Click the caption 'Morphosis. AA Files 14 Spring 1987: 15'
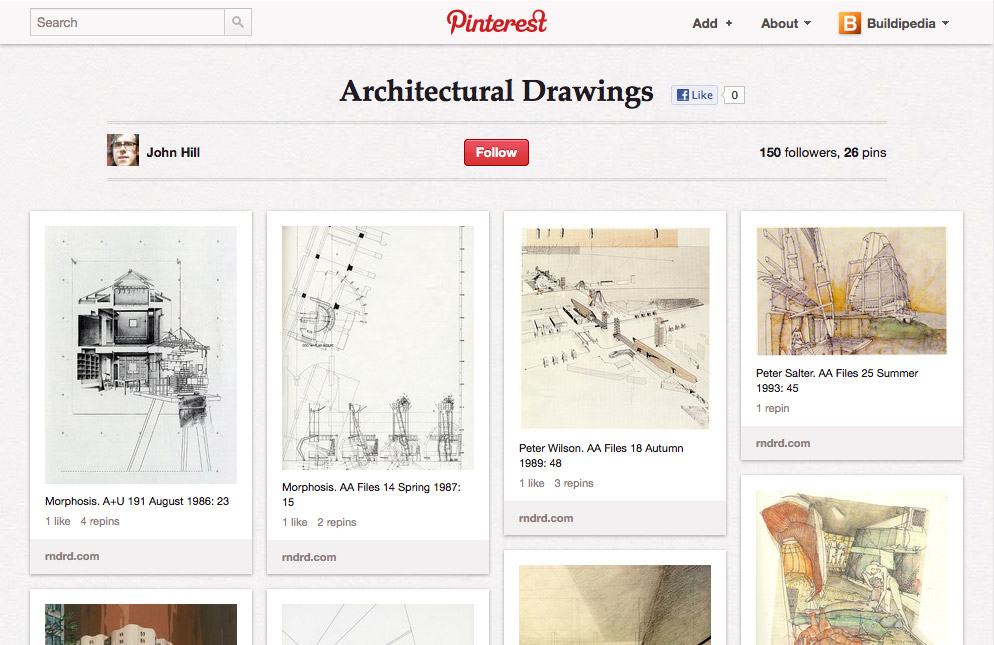The width and height of the screenshot is (994, 645). click(371, 495)
